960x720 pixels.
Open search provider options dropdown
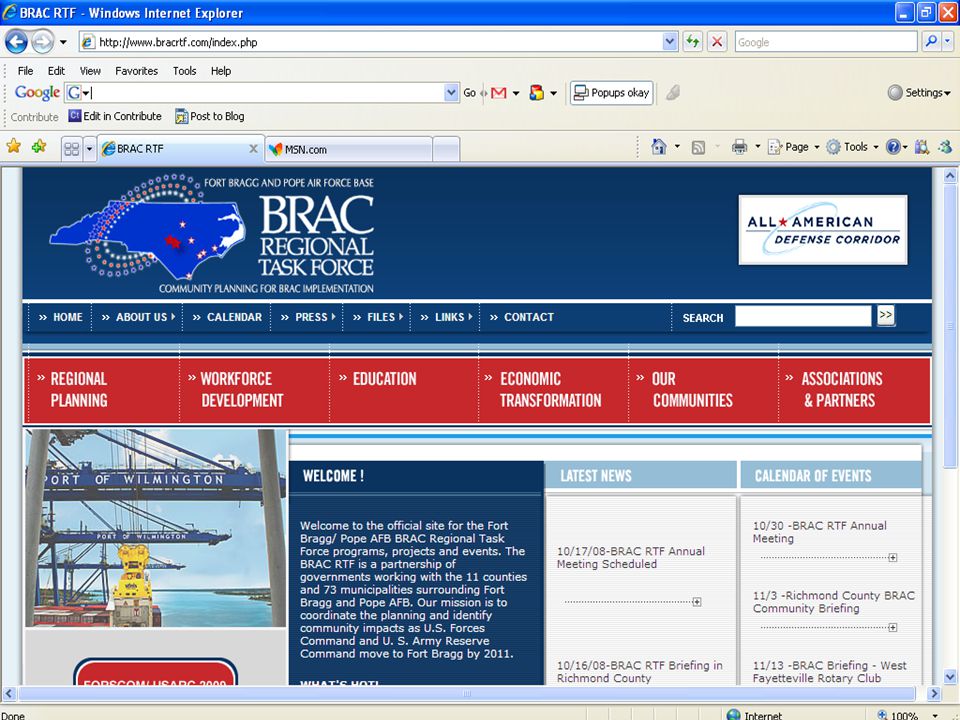point(948,42)
